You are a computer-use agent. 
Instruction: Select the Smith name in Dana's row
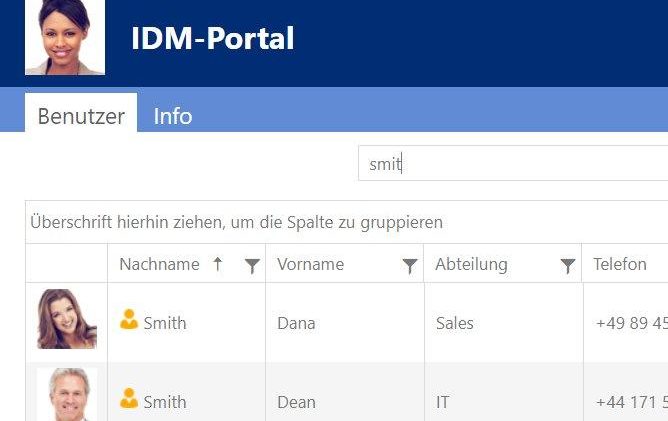click(164, 323)
